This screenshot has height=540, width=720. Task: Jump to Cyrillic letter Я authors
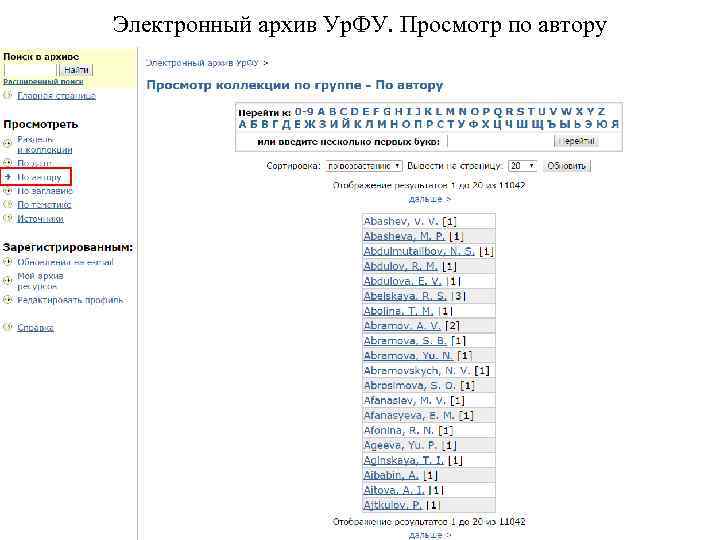click(615, 124)
